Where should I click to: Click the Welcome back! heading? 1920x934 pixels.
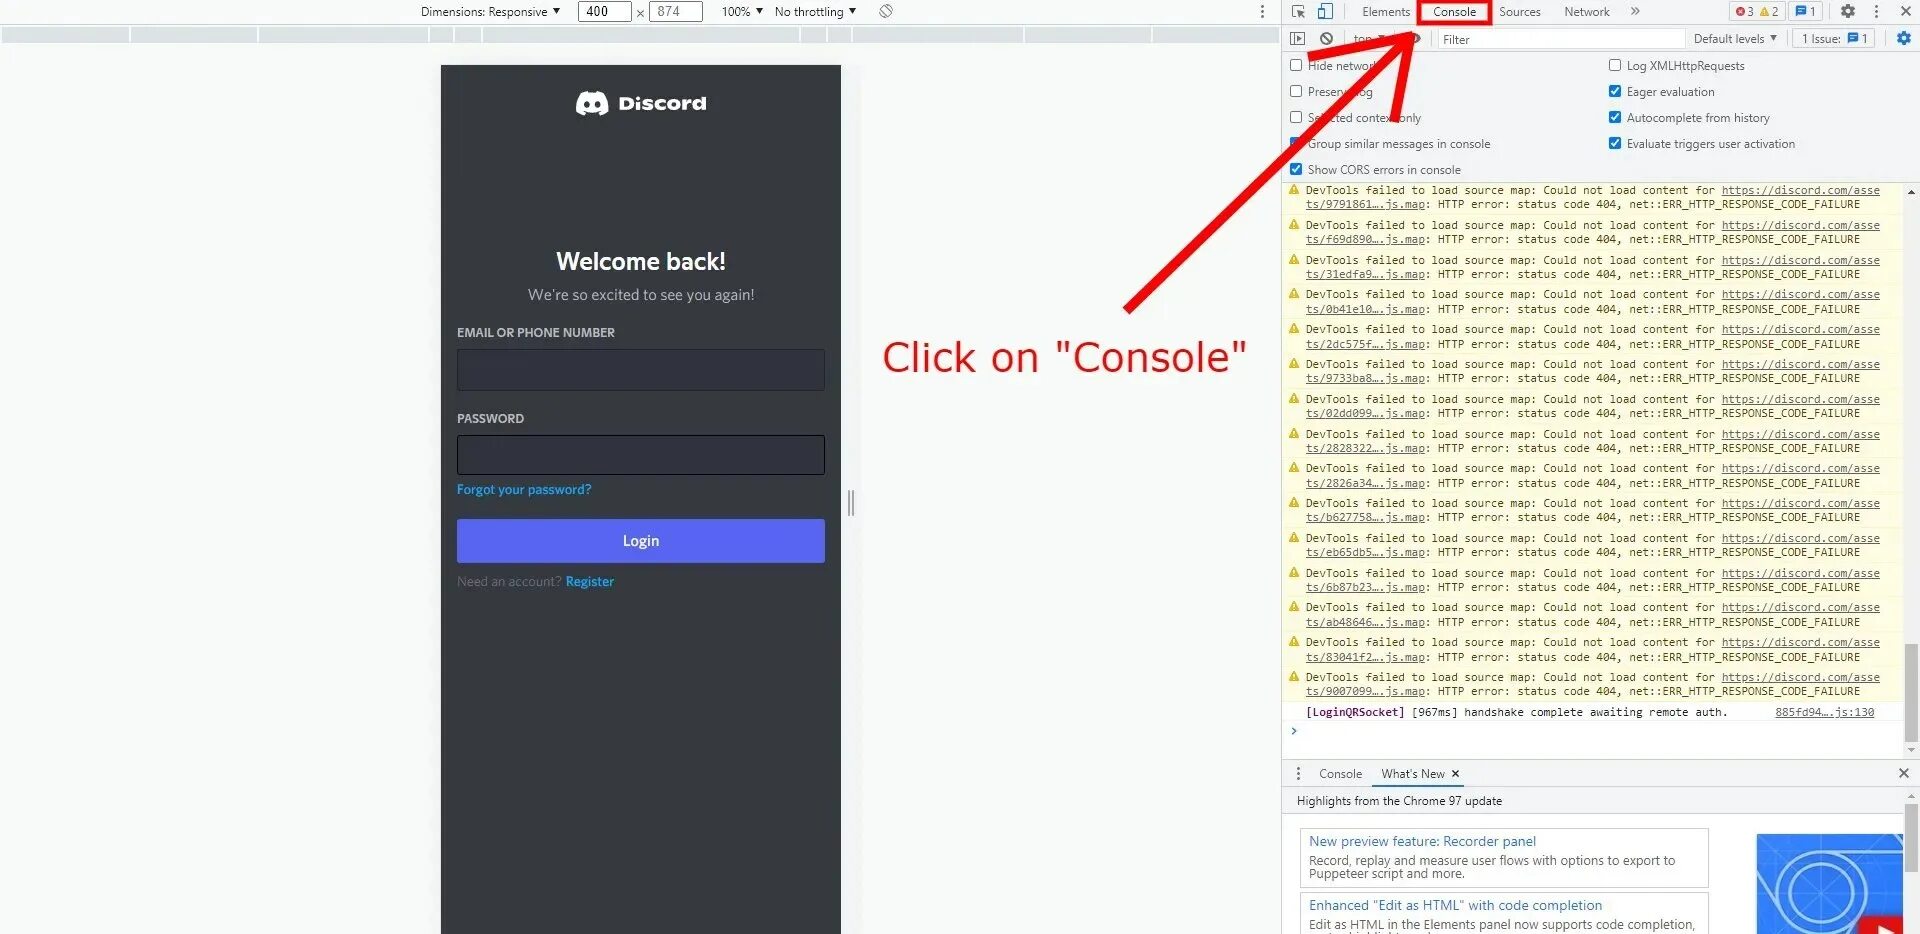[641, 262]
